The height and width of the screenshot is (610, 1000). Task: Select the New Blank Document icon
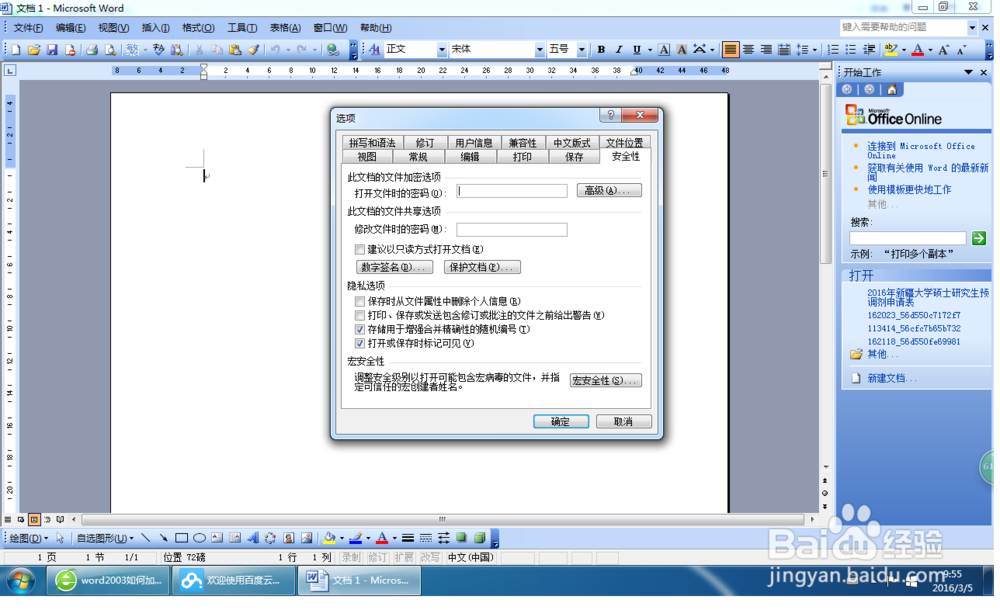pyautogui.click(x=14, y=49)
